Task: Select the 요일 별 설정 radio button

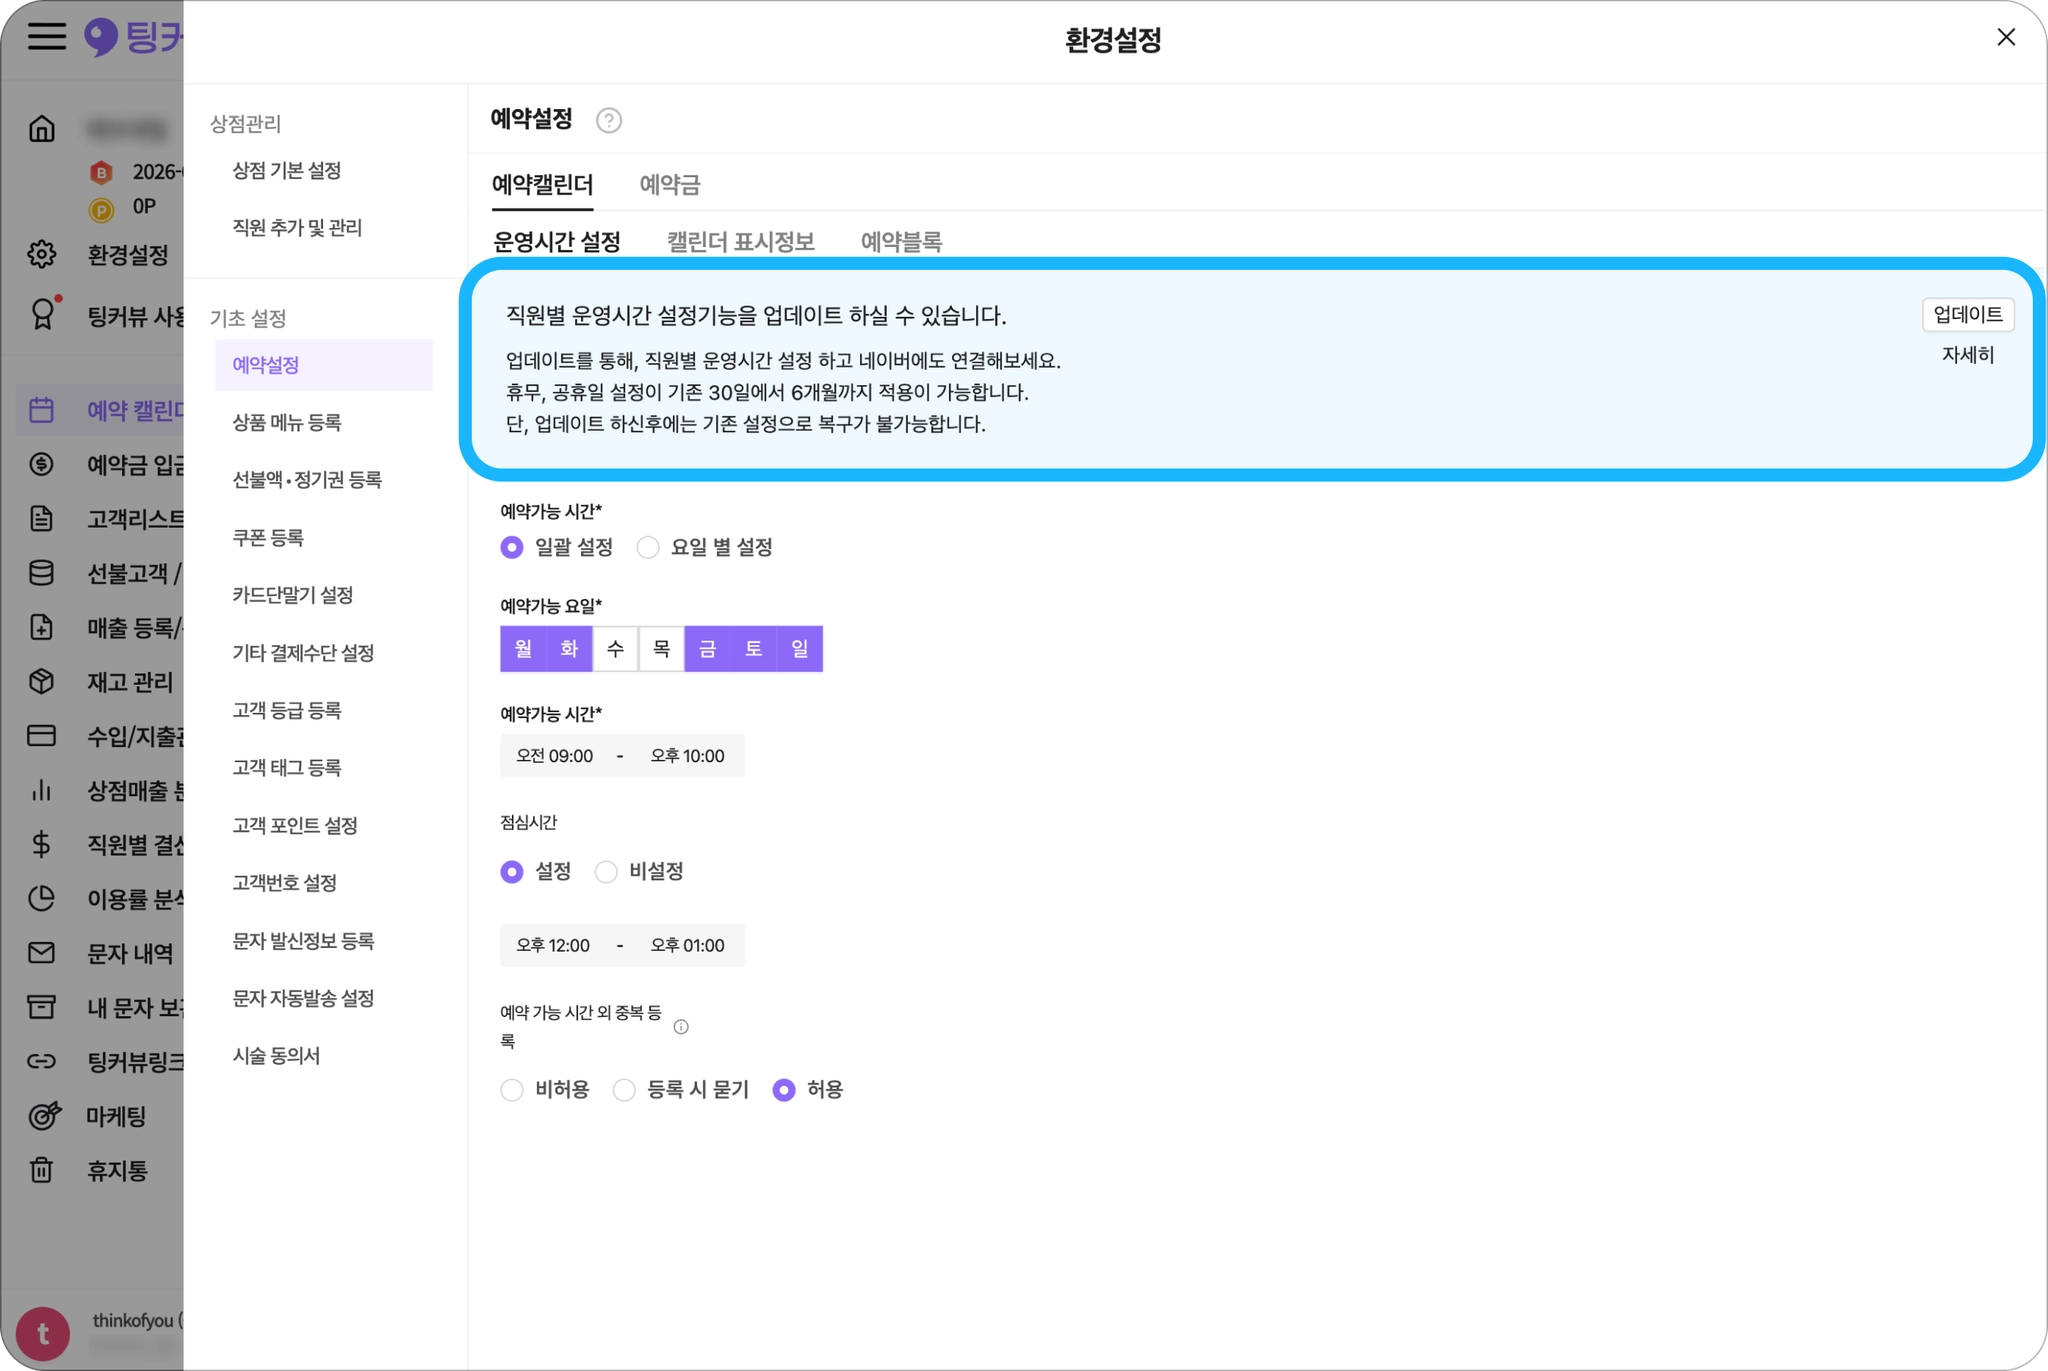Action: pyautogui.click(x=648, y=548)
